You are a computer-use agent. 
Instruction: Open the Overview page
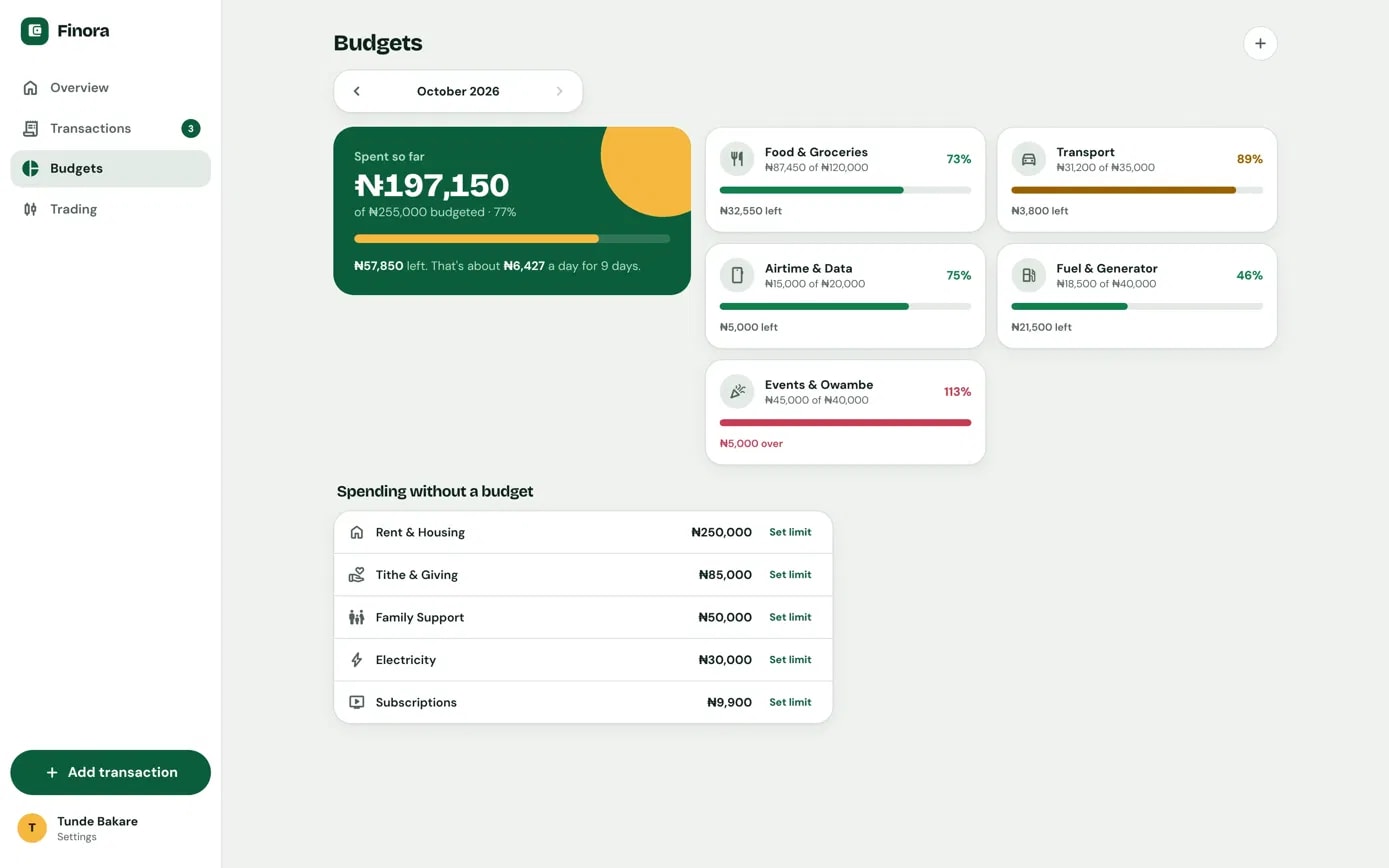[111, 88]
